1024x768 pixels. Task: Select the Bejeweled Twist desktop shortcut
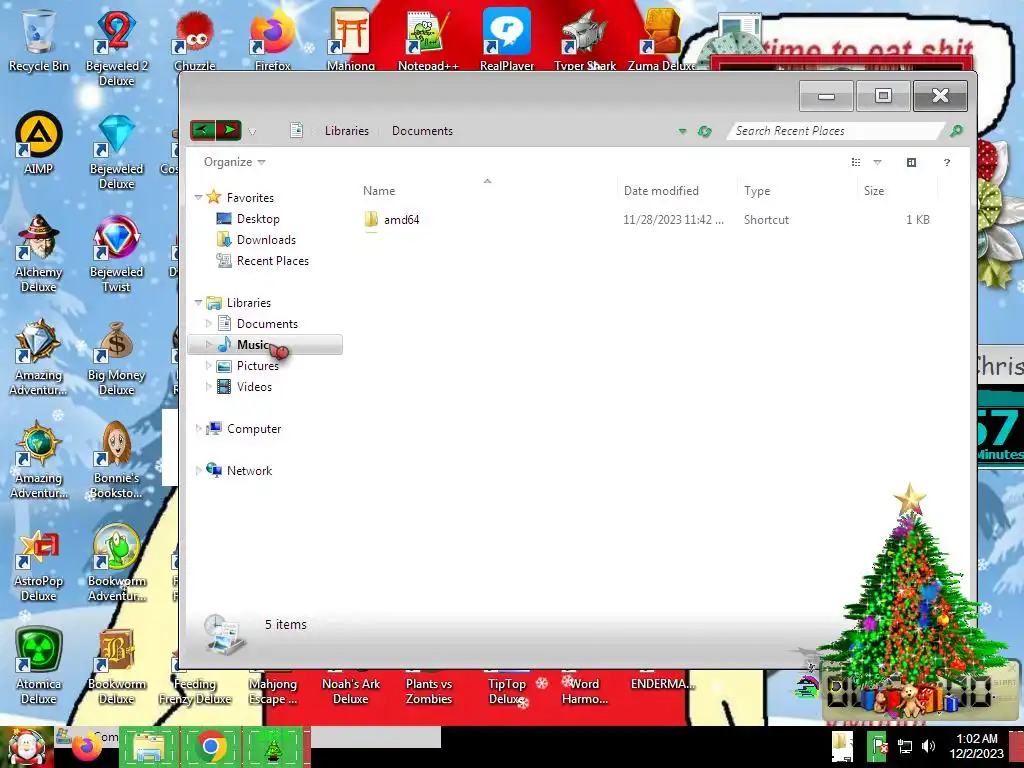point(116,253)
